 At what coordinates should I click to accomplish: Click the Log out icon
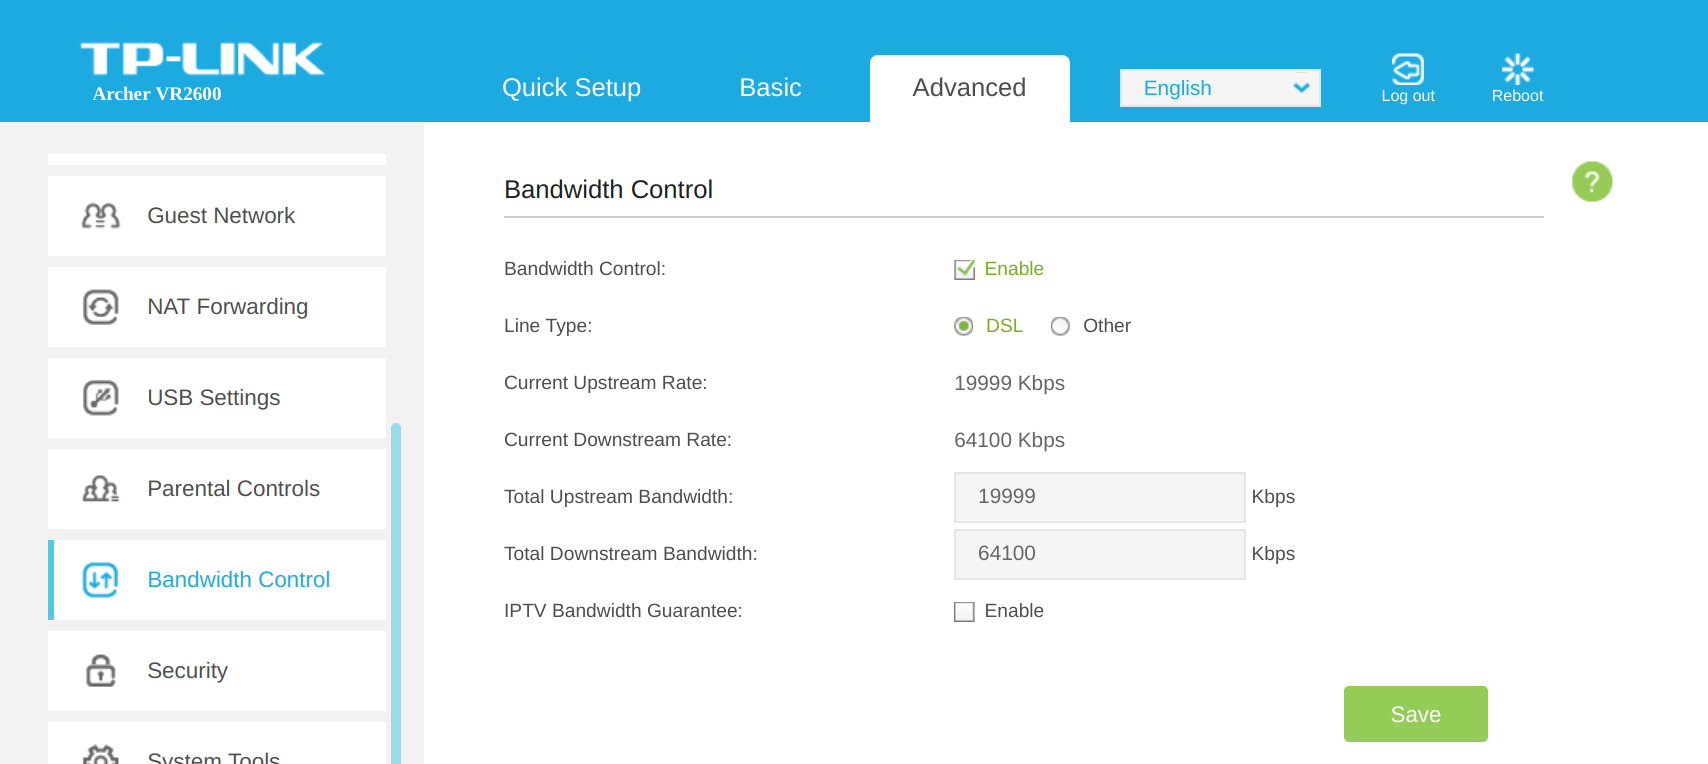click(1407, 70)
